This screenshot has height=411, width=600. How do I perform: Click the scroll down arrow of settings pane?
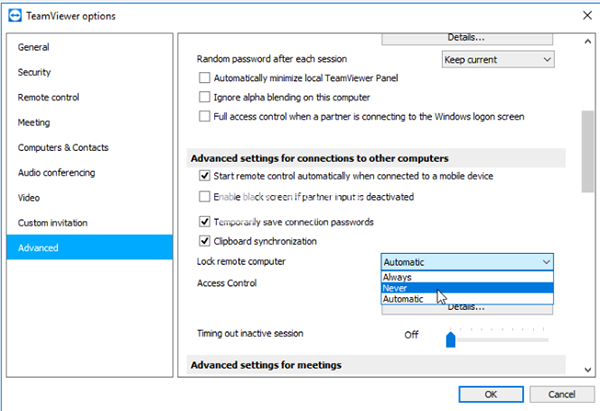[588, 369]
